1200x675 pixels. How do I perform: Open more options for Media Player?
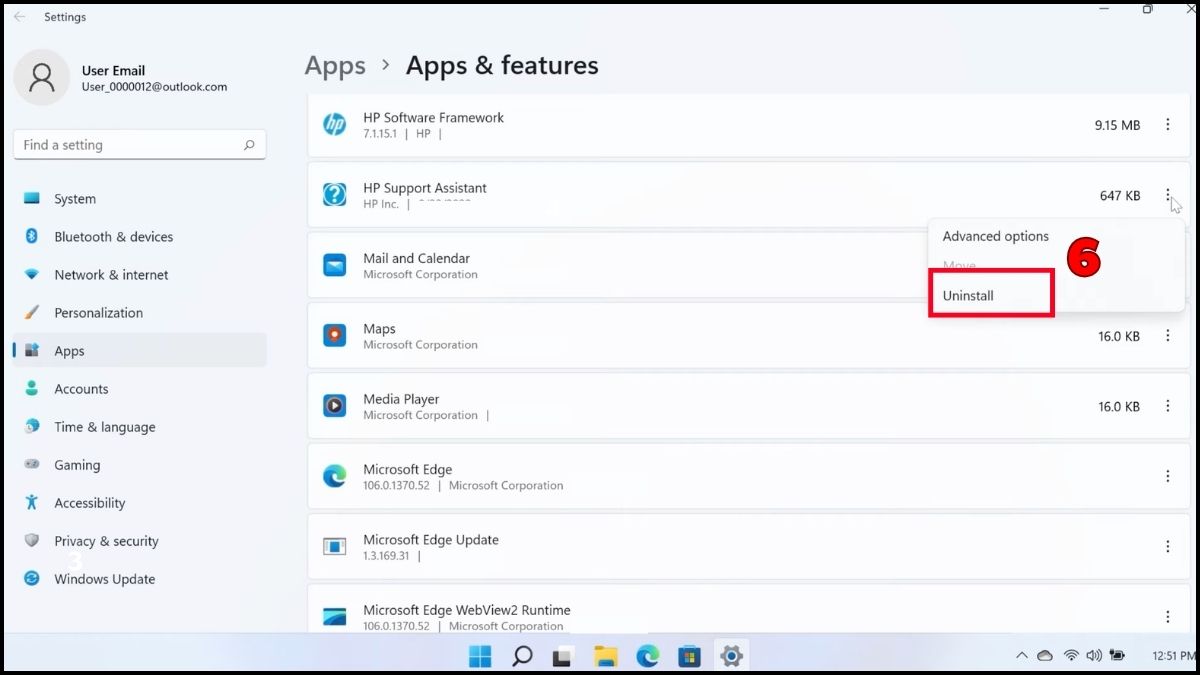pyautogui.click(x=1167, y=406)
